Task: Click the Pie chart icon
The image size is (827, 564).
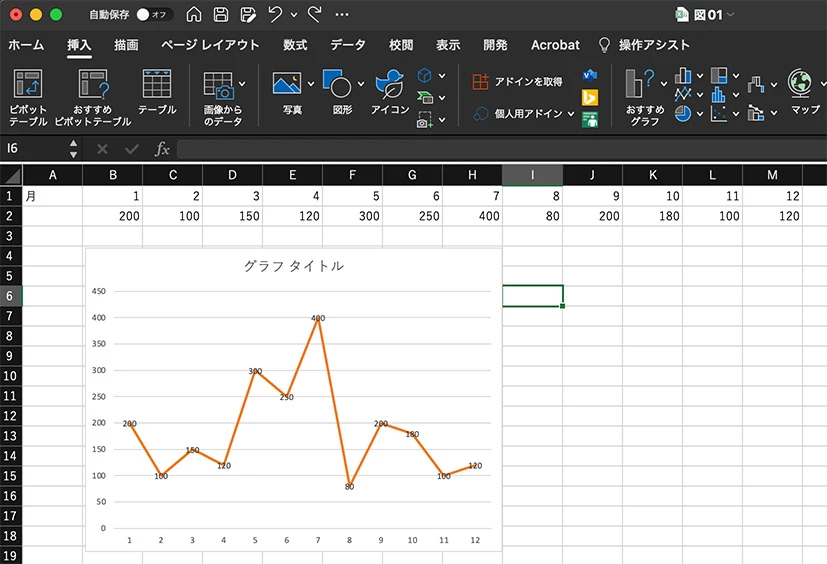Action: [683, 113]
